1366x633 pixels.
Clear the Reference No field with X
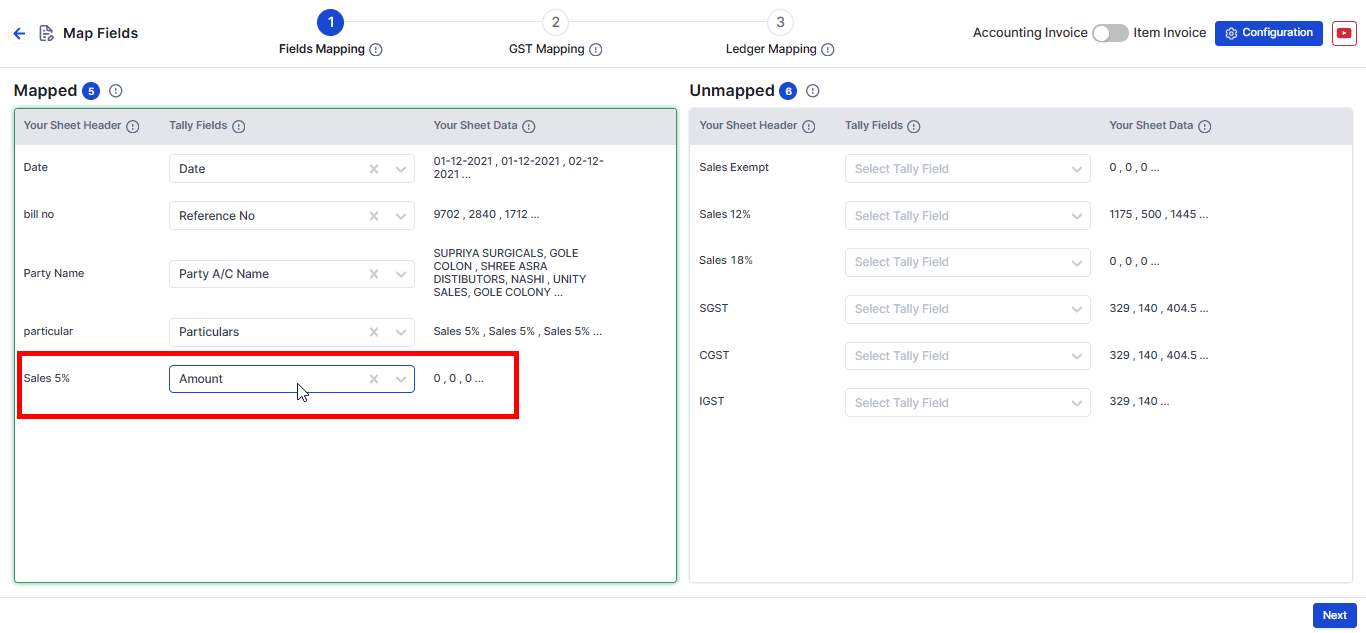[x=374, y=216]
